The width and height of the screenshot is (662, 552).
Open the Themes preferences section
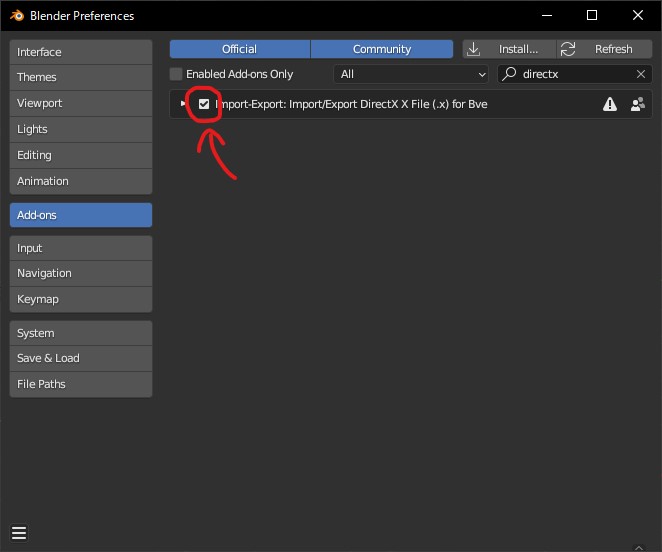click(x=81, y=77)
